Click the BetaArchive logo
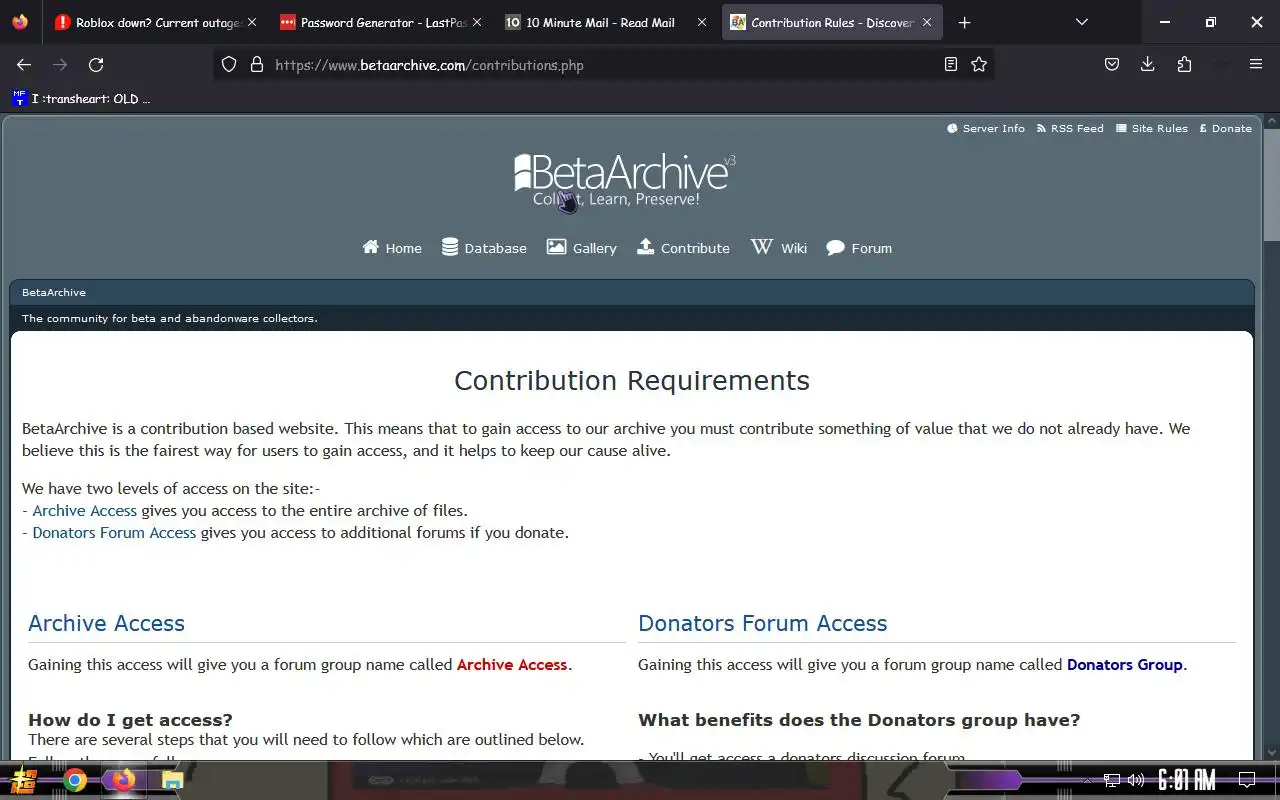Image resolution: width=1280 pixels, height=800 pixels. pyautogui.click(x=625, y=179)
